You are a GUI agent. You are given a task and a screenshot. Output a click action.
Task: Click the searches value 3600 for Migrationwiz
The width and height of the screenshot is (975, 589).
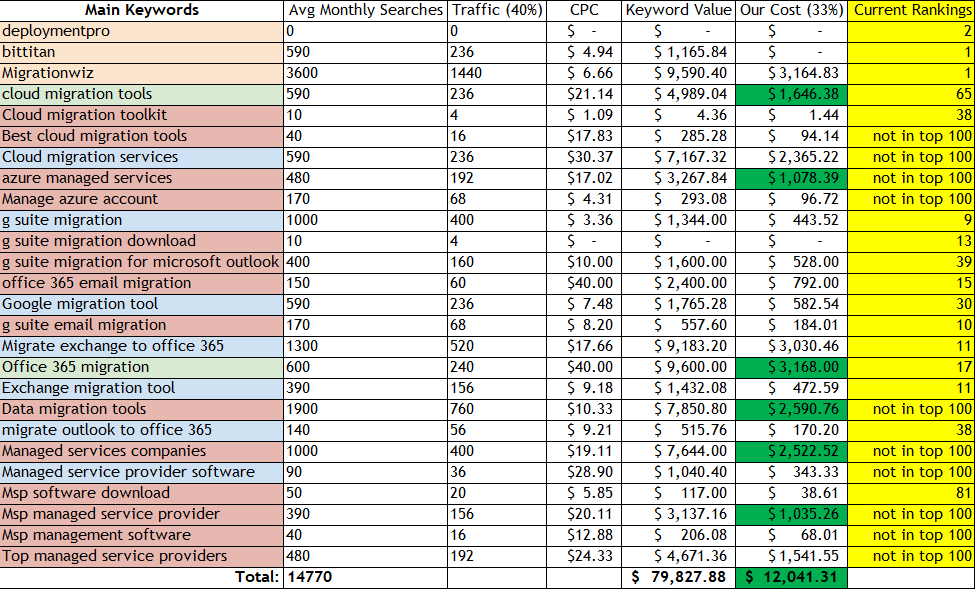(x=366, y=73)
